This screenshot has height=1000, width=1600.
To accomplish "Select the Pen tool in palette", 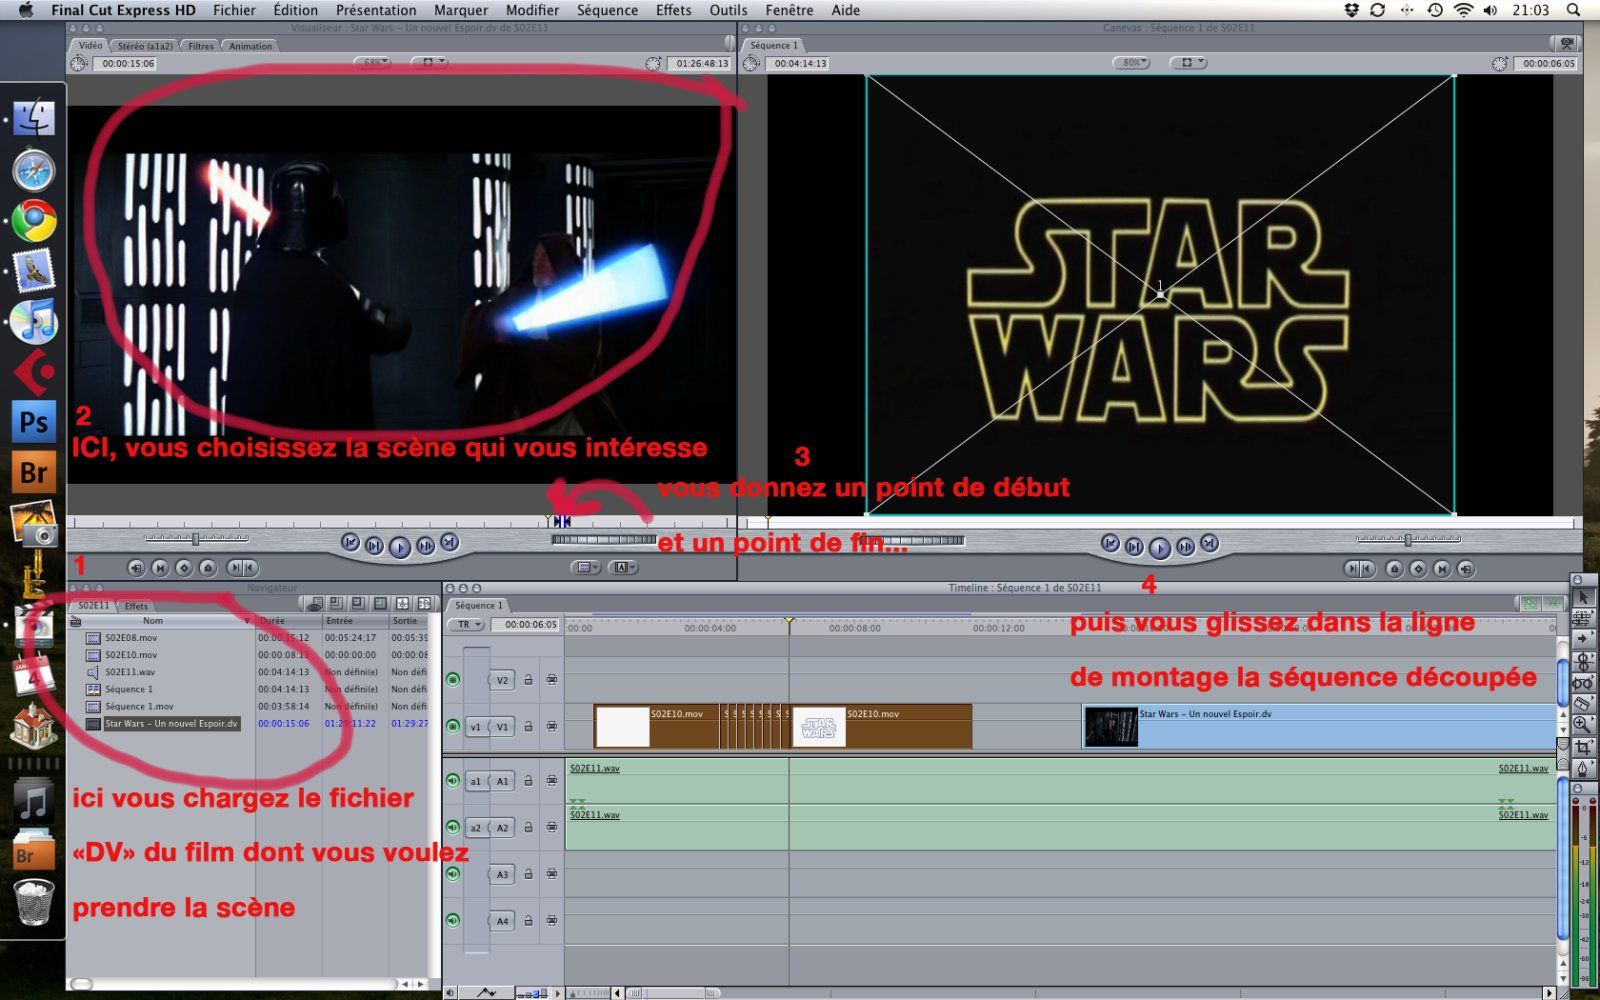I will click(x=1583, y=768).
